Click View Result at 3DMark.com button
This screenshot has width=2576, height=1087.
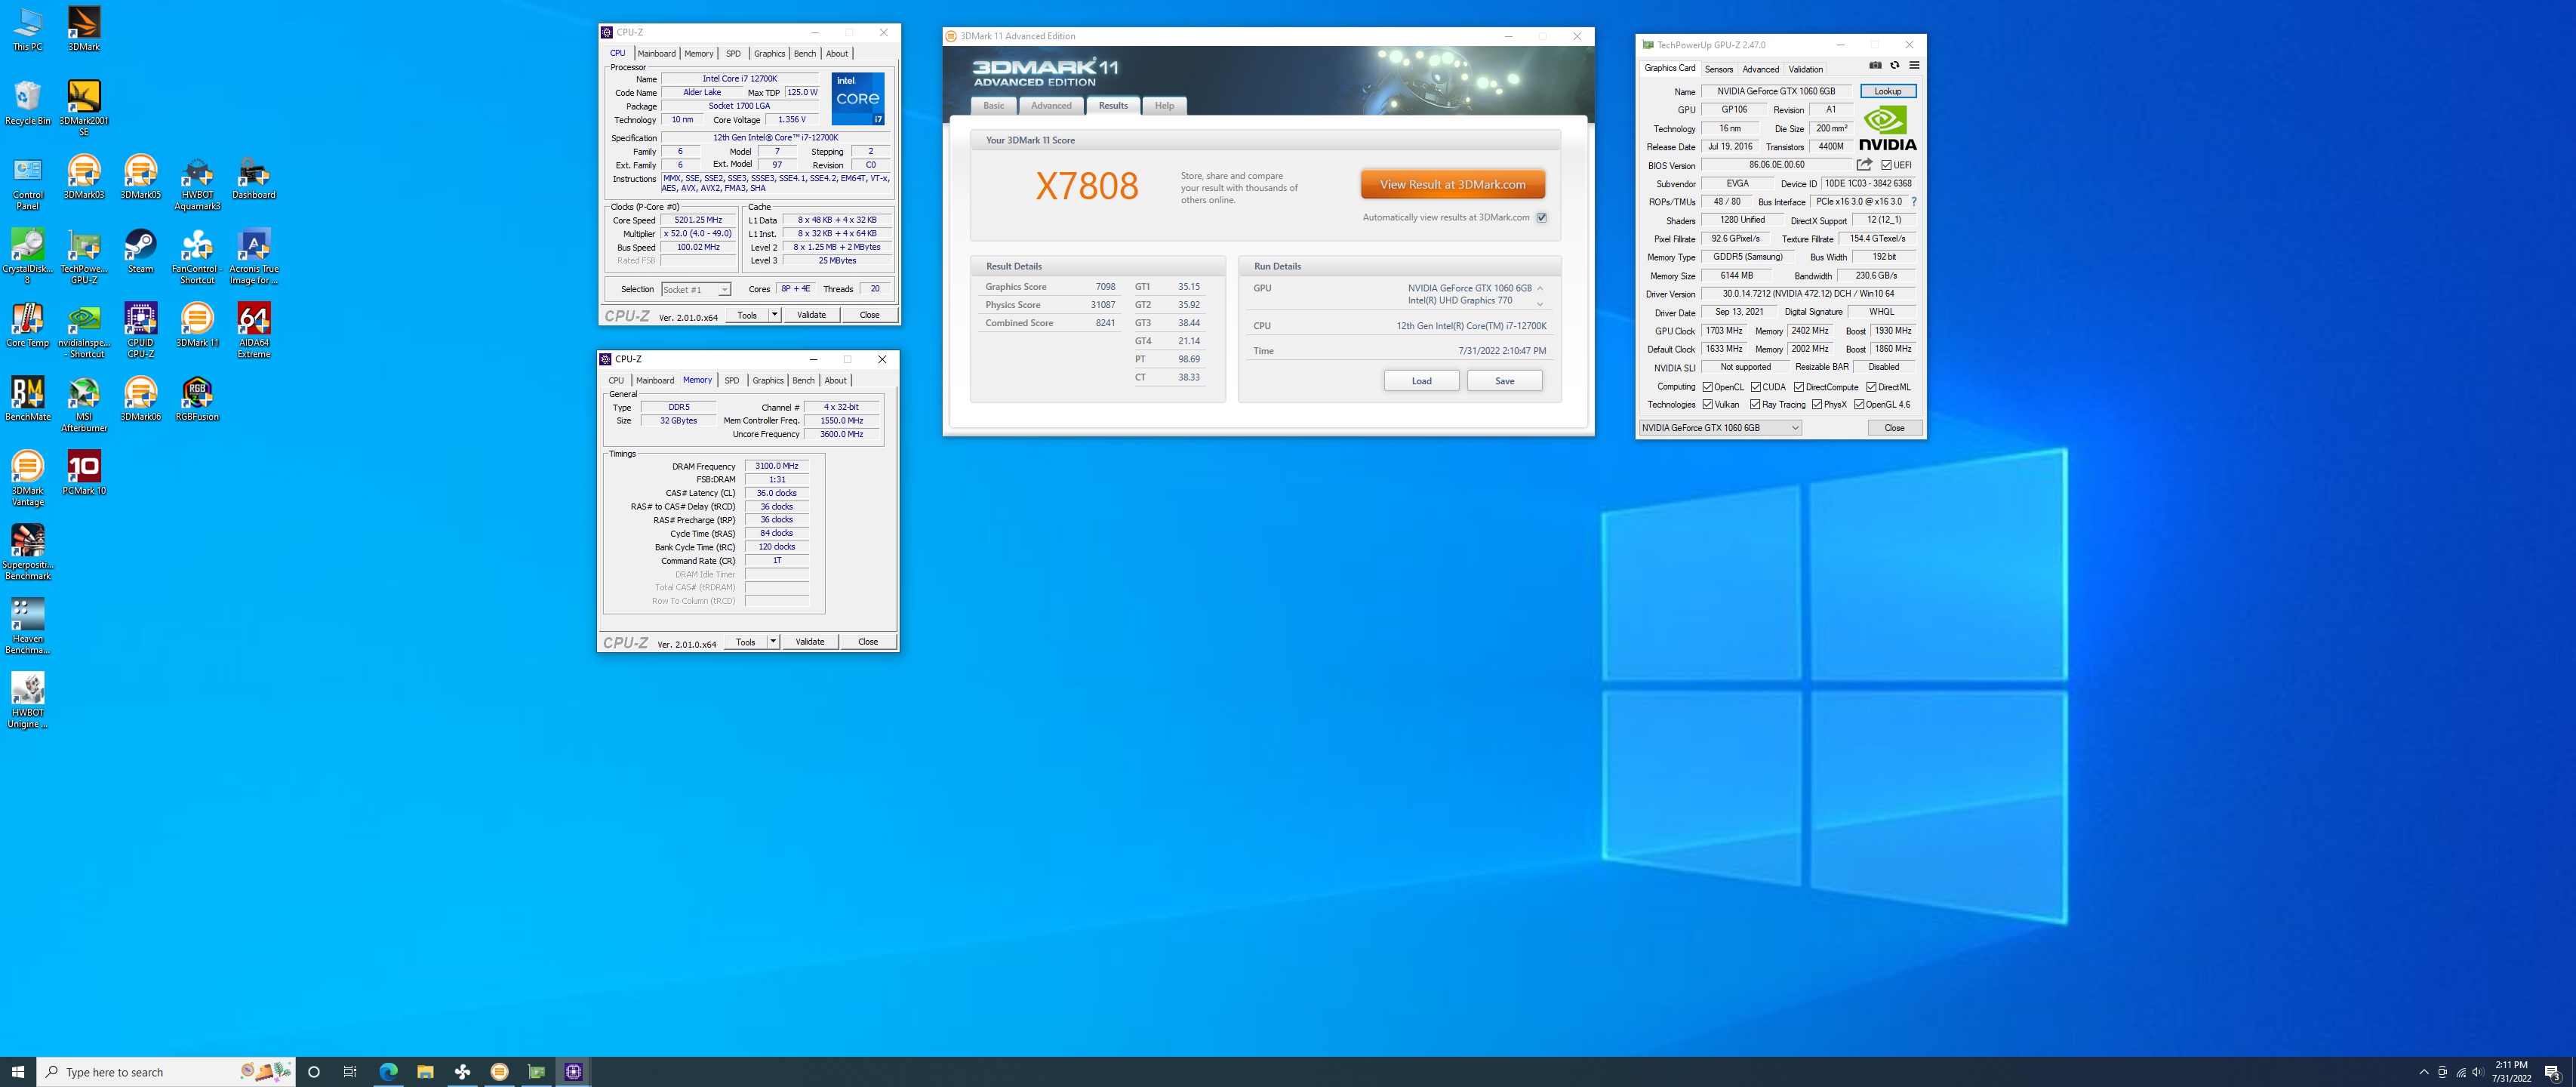click(x=1452, y=184)
